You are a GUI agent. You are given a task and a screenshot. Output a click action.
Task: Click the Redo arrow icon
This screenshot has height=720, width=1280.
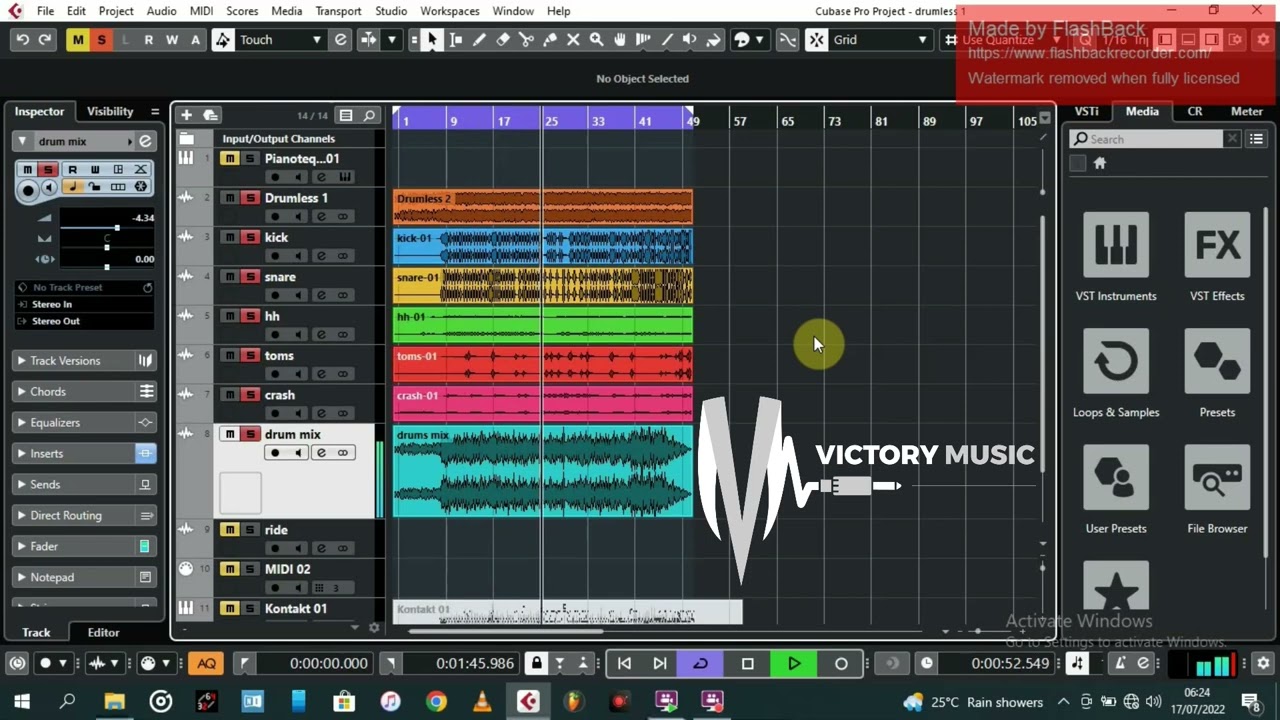45,40
